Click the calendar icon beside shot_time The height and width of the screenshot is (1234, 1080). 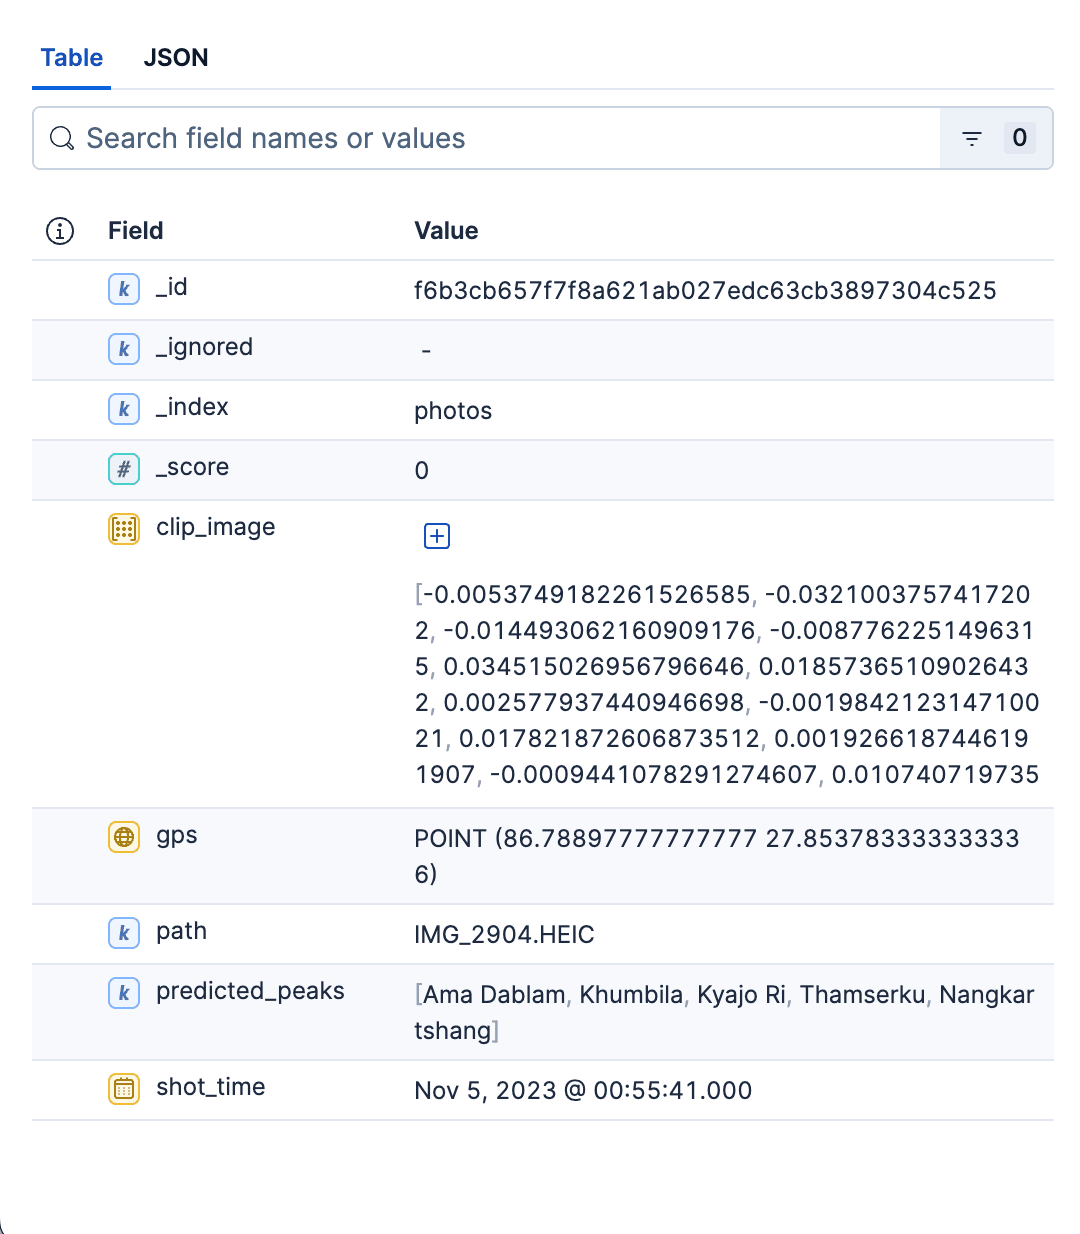[123, 1089]
